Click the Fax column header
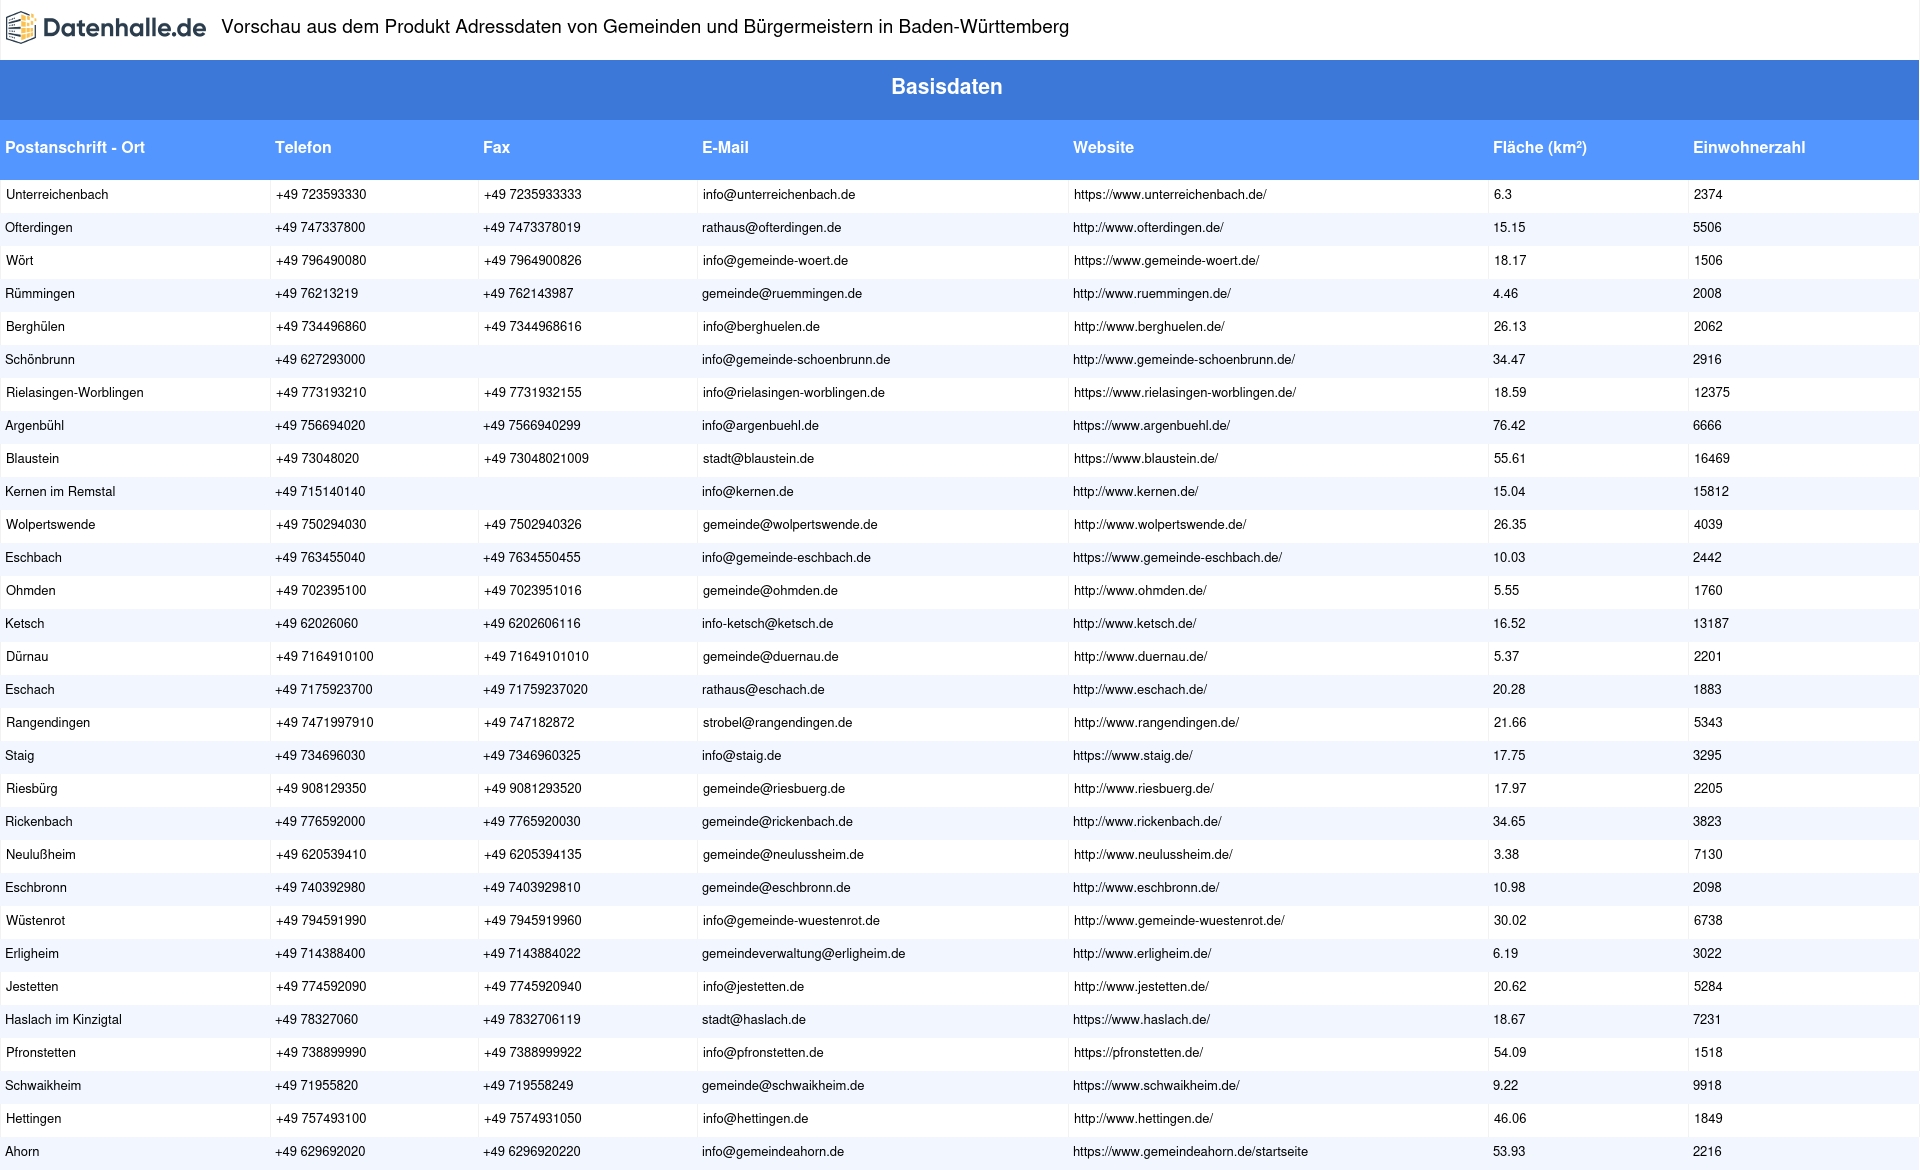Image resolution: width=1920 pixels, height=1170 pixels. [496, 147]
